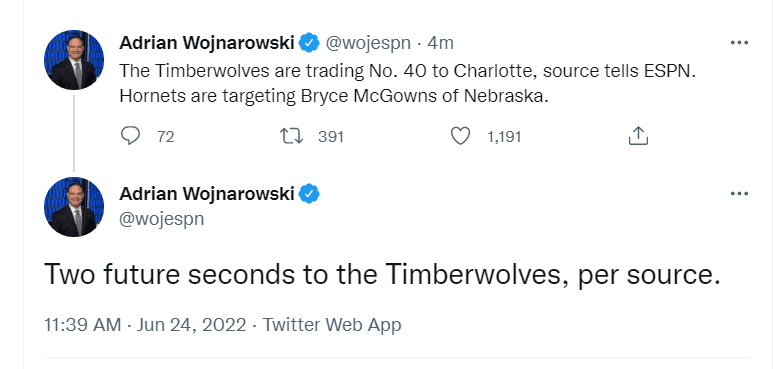The width and height of the screenshot is (773, 369).
Task: Click the verified badge on second tweet
Action: tap(309, 194)
